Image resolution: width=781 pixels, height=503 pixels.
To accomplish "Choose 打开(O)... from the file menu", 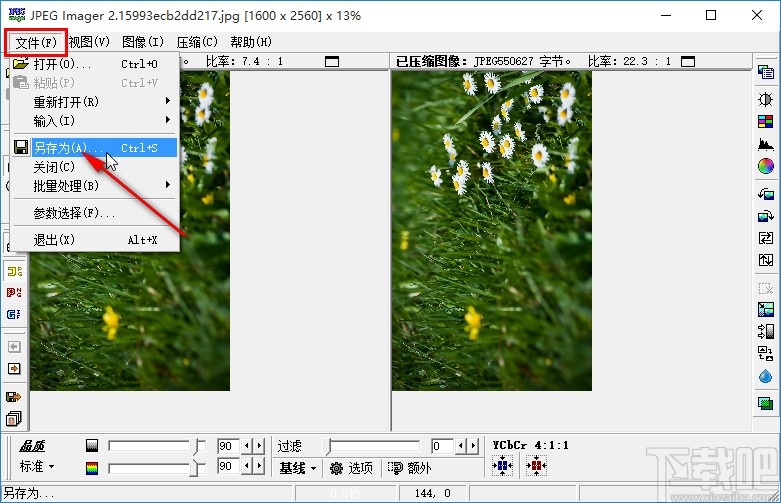I will [94, 64].
